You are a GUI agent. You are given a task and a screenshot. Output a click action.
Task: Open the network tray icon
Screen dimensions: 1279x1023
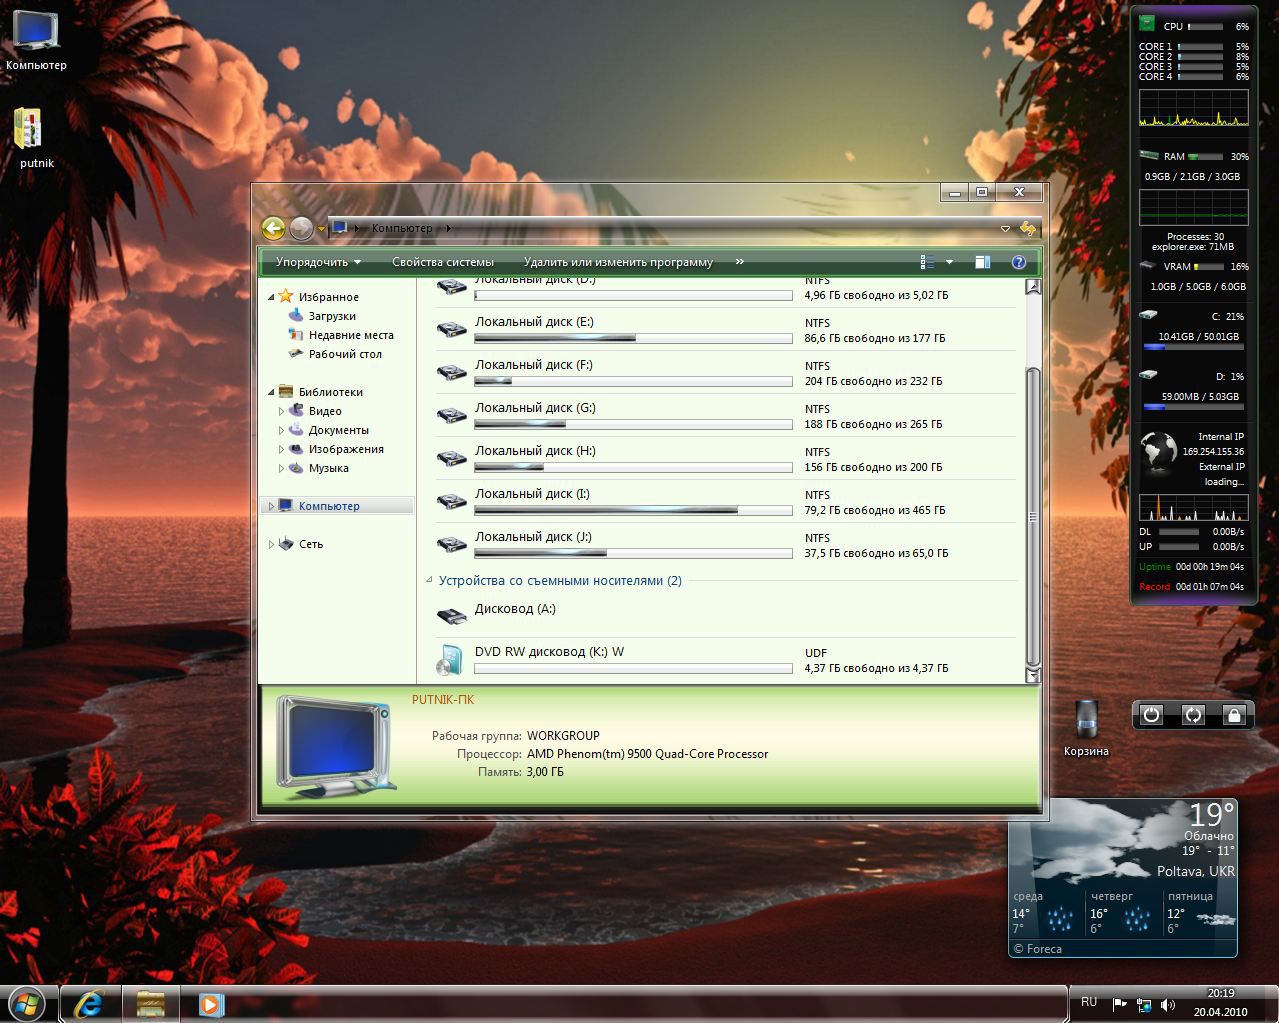click(1144, 1004)
